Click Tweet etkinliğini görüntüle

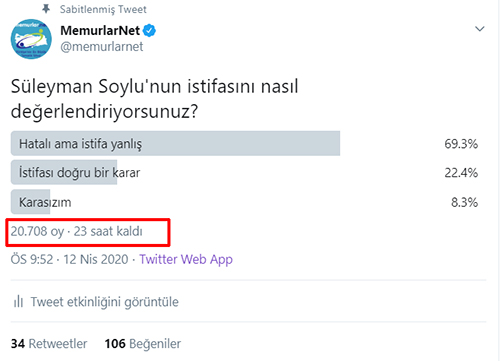click(105, 302)
